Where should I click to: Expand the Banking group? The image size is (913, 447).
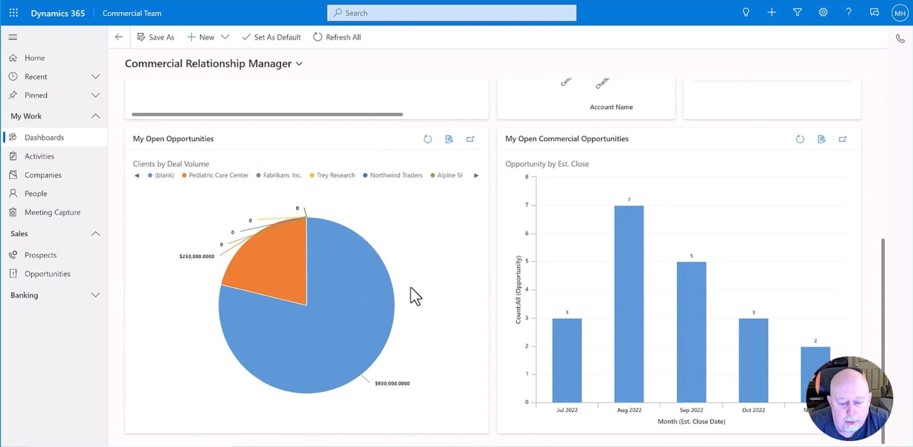coord(95,295)
